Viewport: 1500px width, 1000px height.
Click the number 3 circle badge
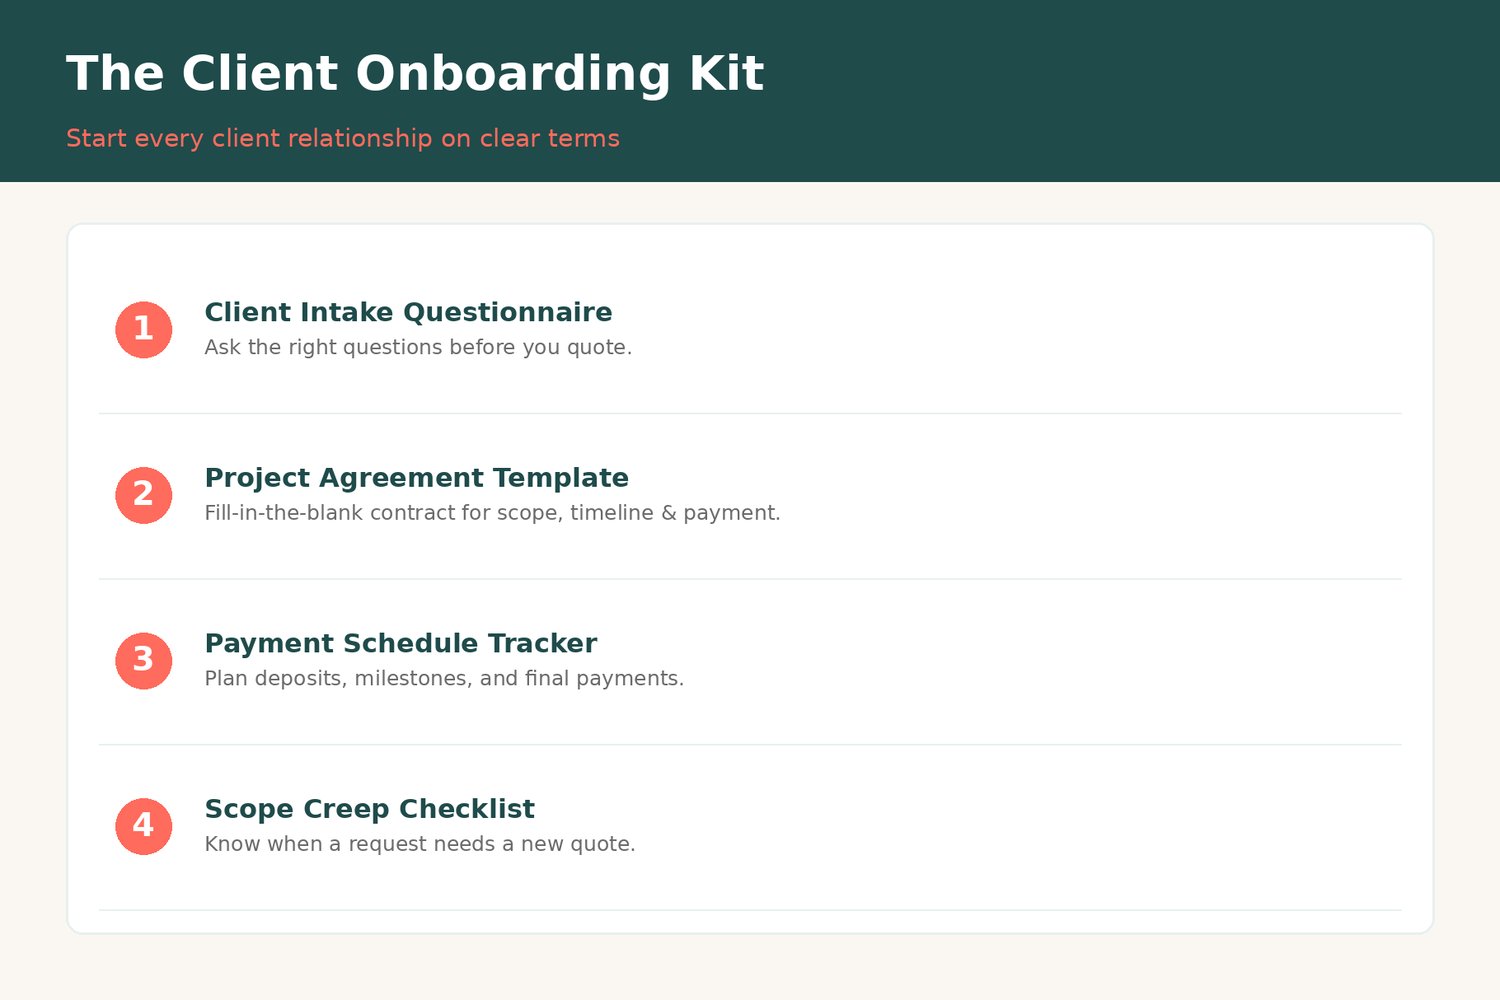pyautogui.click(x=144, y=661)
